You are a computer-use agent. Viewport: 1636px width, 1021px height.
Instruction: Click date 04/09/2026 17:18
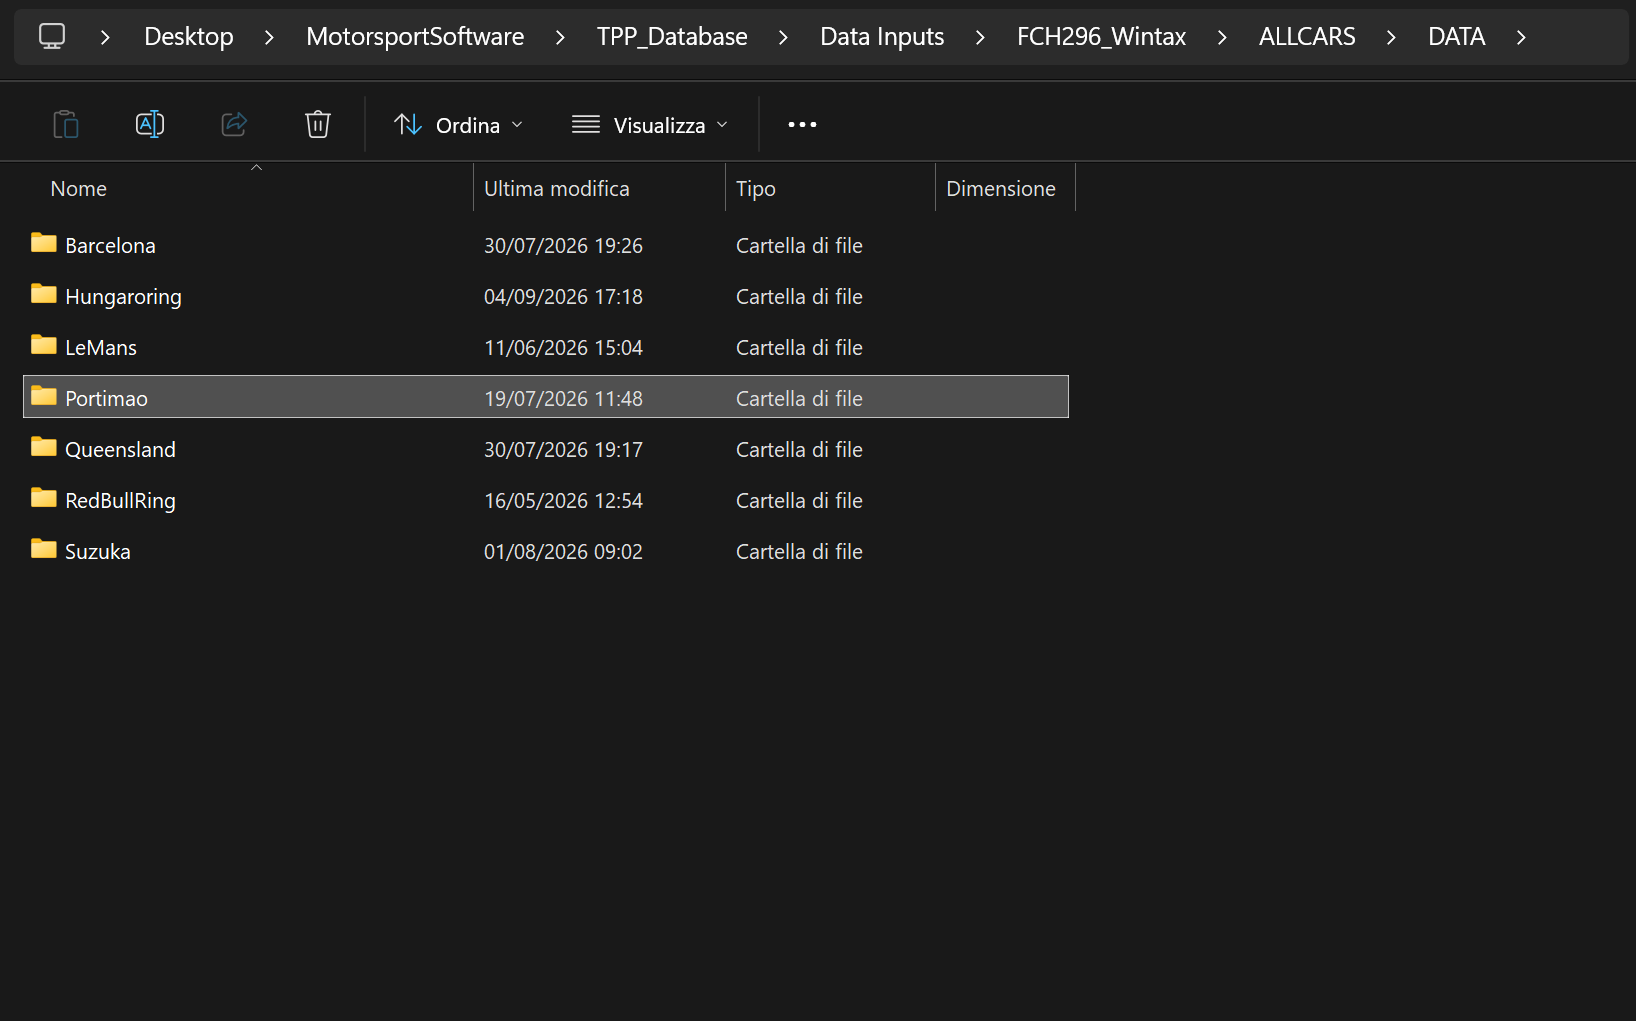pyautogui.click(x=563, y=296)
